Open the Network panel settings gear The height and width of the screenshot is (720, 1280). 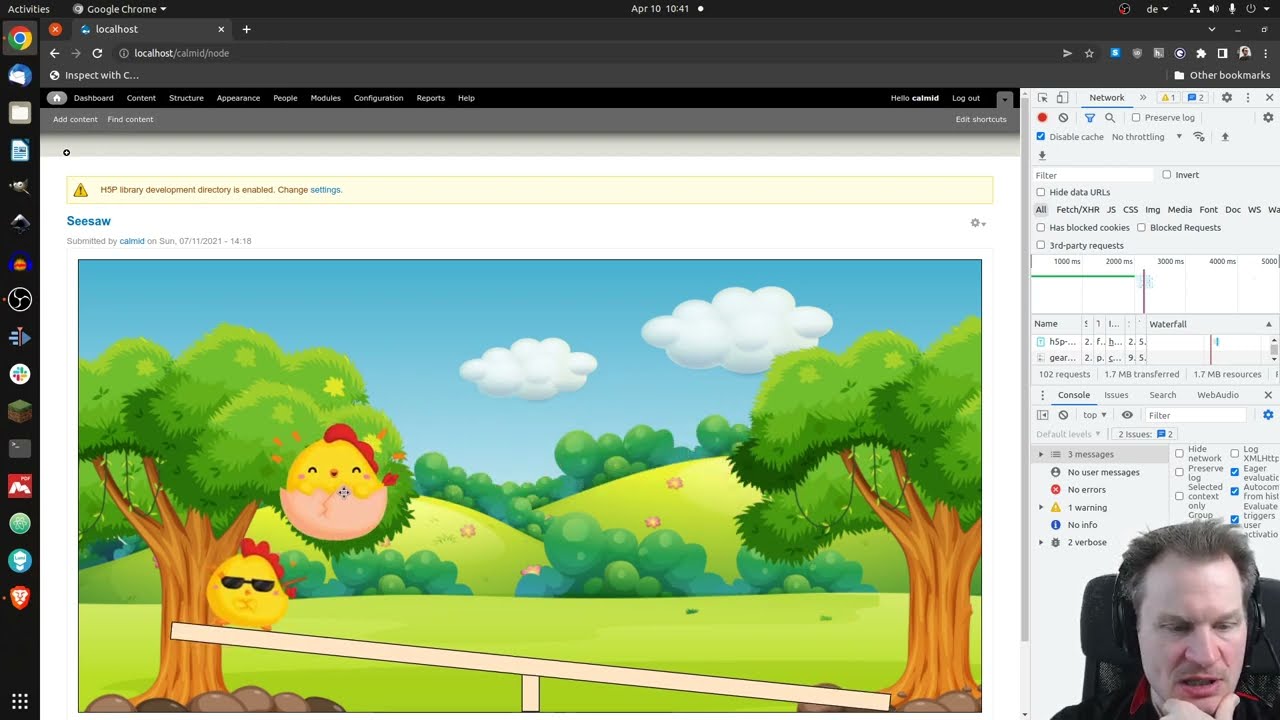1268,118
